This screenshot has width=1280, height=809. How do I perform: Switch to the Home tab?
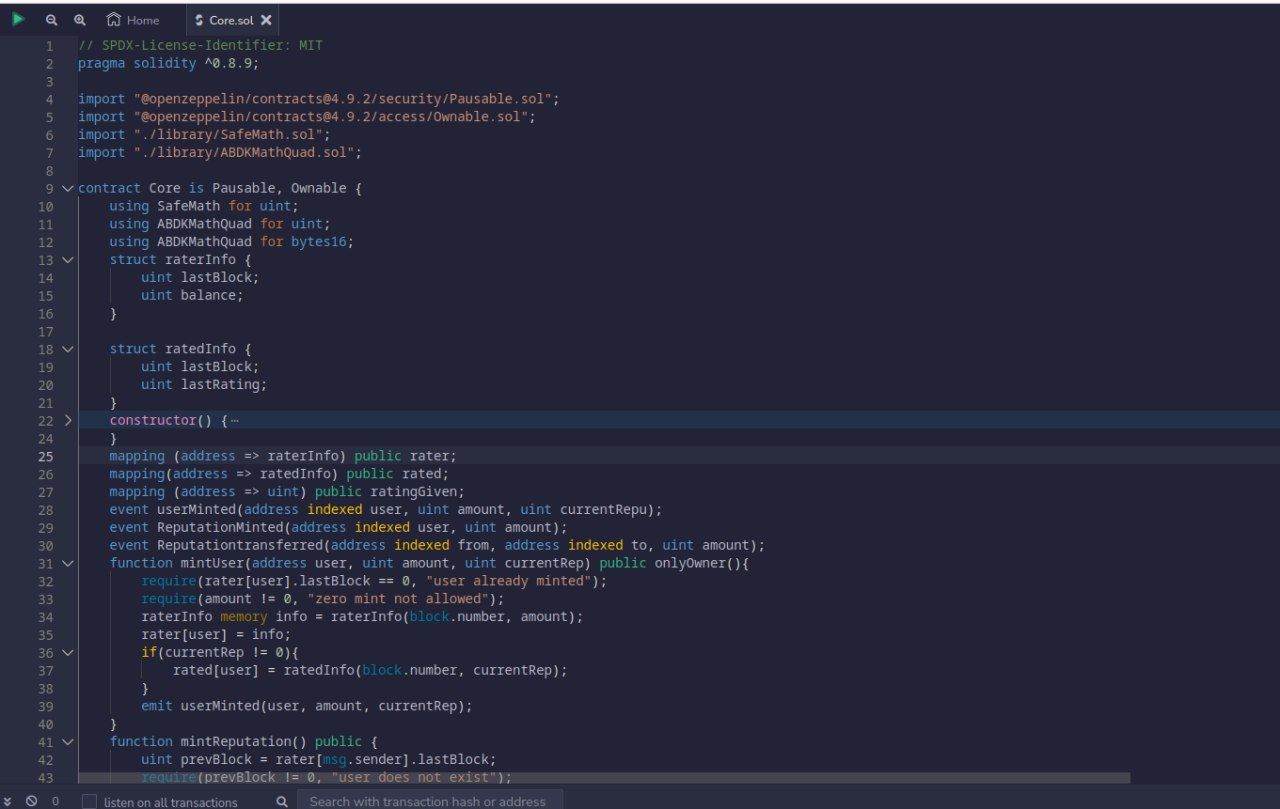[133, 20]
